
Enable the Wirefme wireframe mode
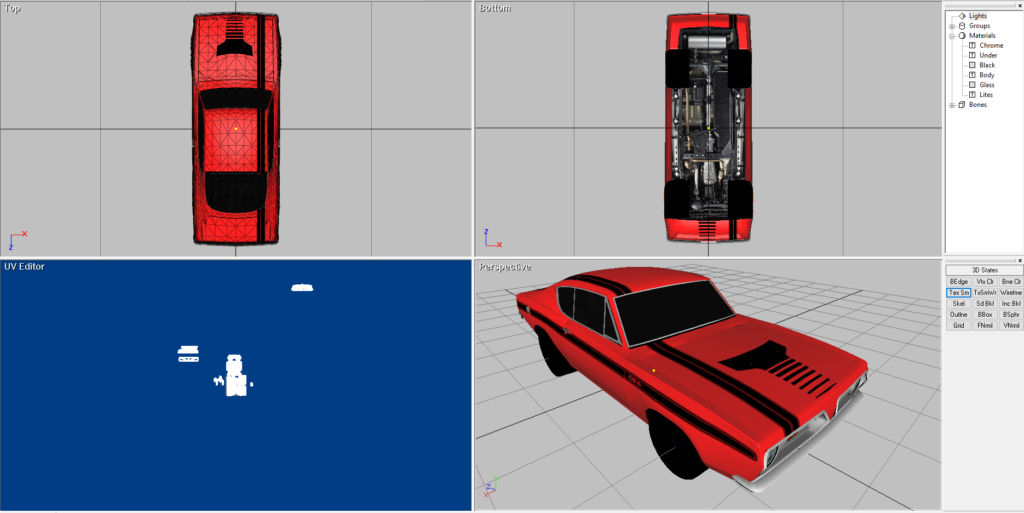coord(1011,292)
